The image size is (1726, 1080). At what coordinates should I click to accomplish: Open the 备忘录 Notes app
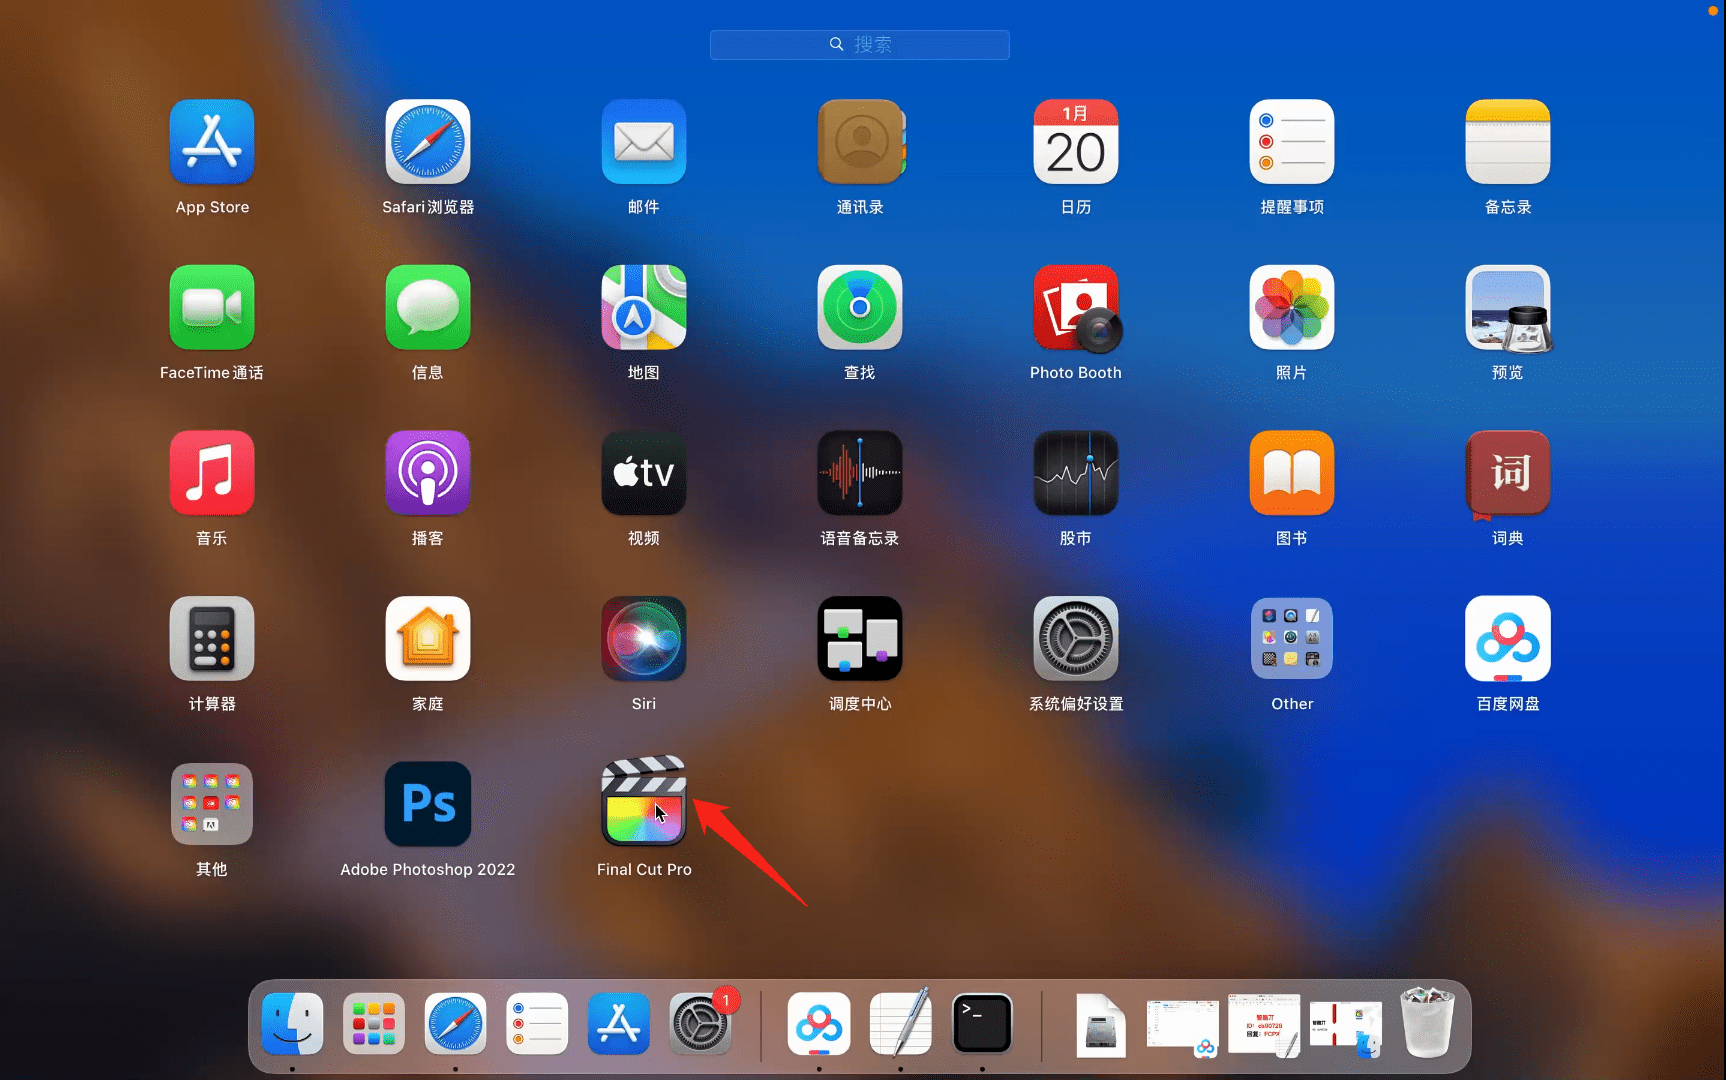(x=1508, y=142)
